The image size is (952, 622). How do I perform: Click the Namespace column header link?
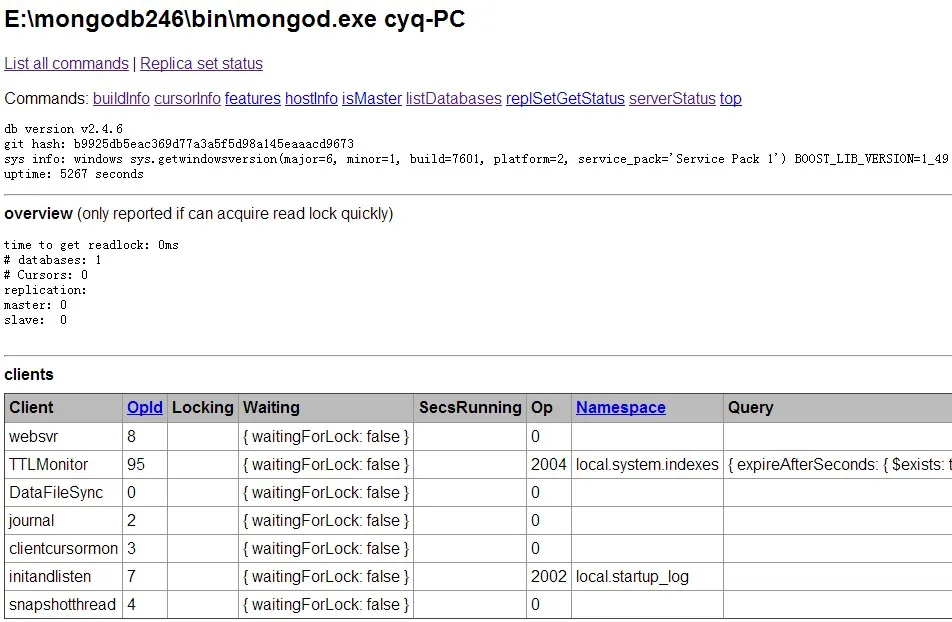click(x=620, y=408)
